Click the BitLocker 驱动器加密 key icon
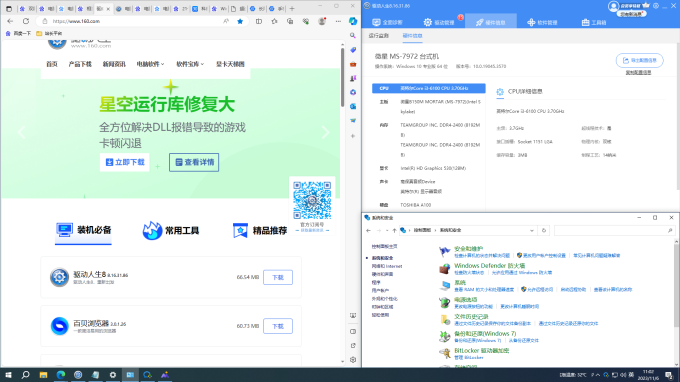 tap(445, 353)
